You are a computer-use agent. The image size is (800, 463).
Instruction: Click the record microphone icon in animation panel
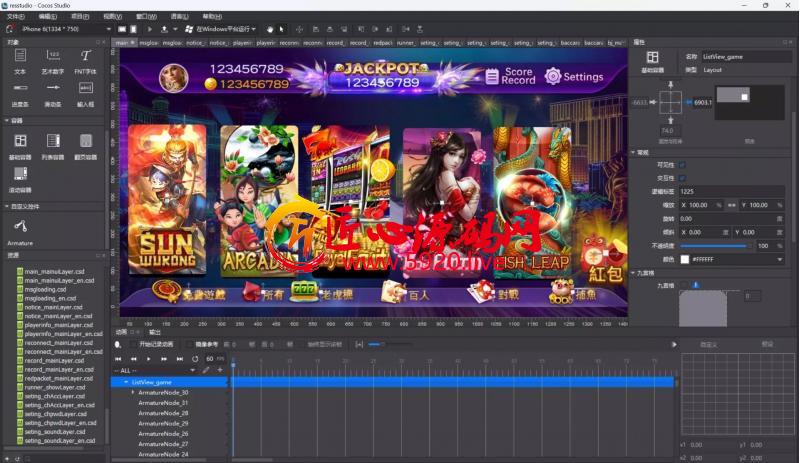pyautogui.click(x=118, y=345)
